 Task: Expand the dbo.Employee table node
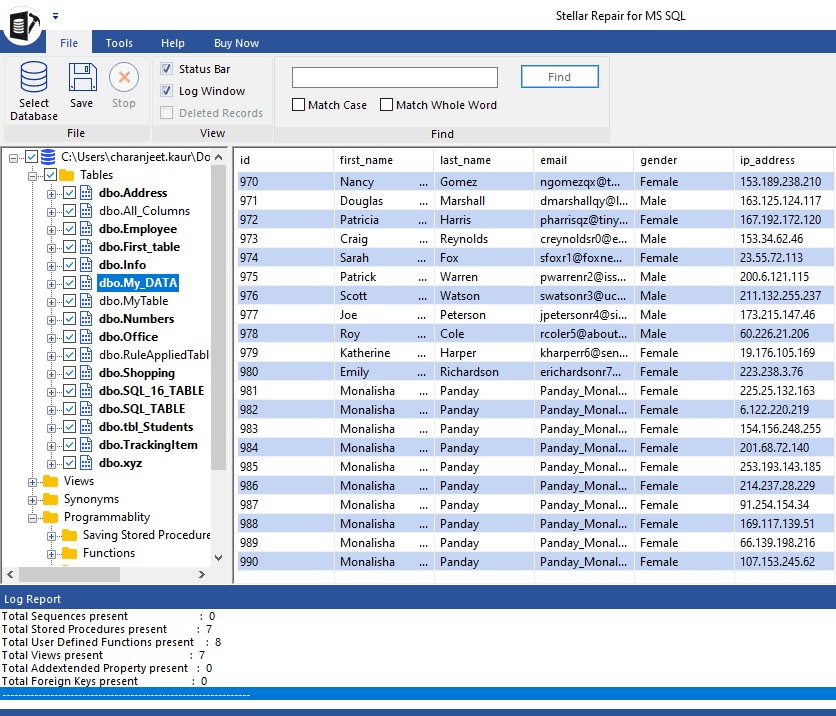click(52, 229)
